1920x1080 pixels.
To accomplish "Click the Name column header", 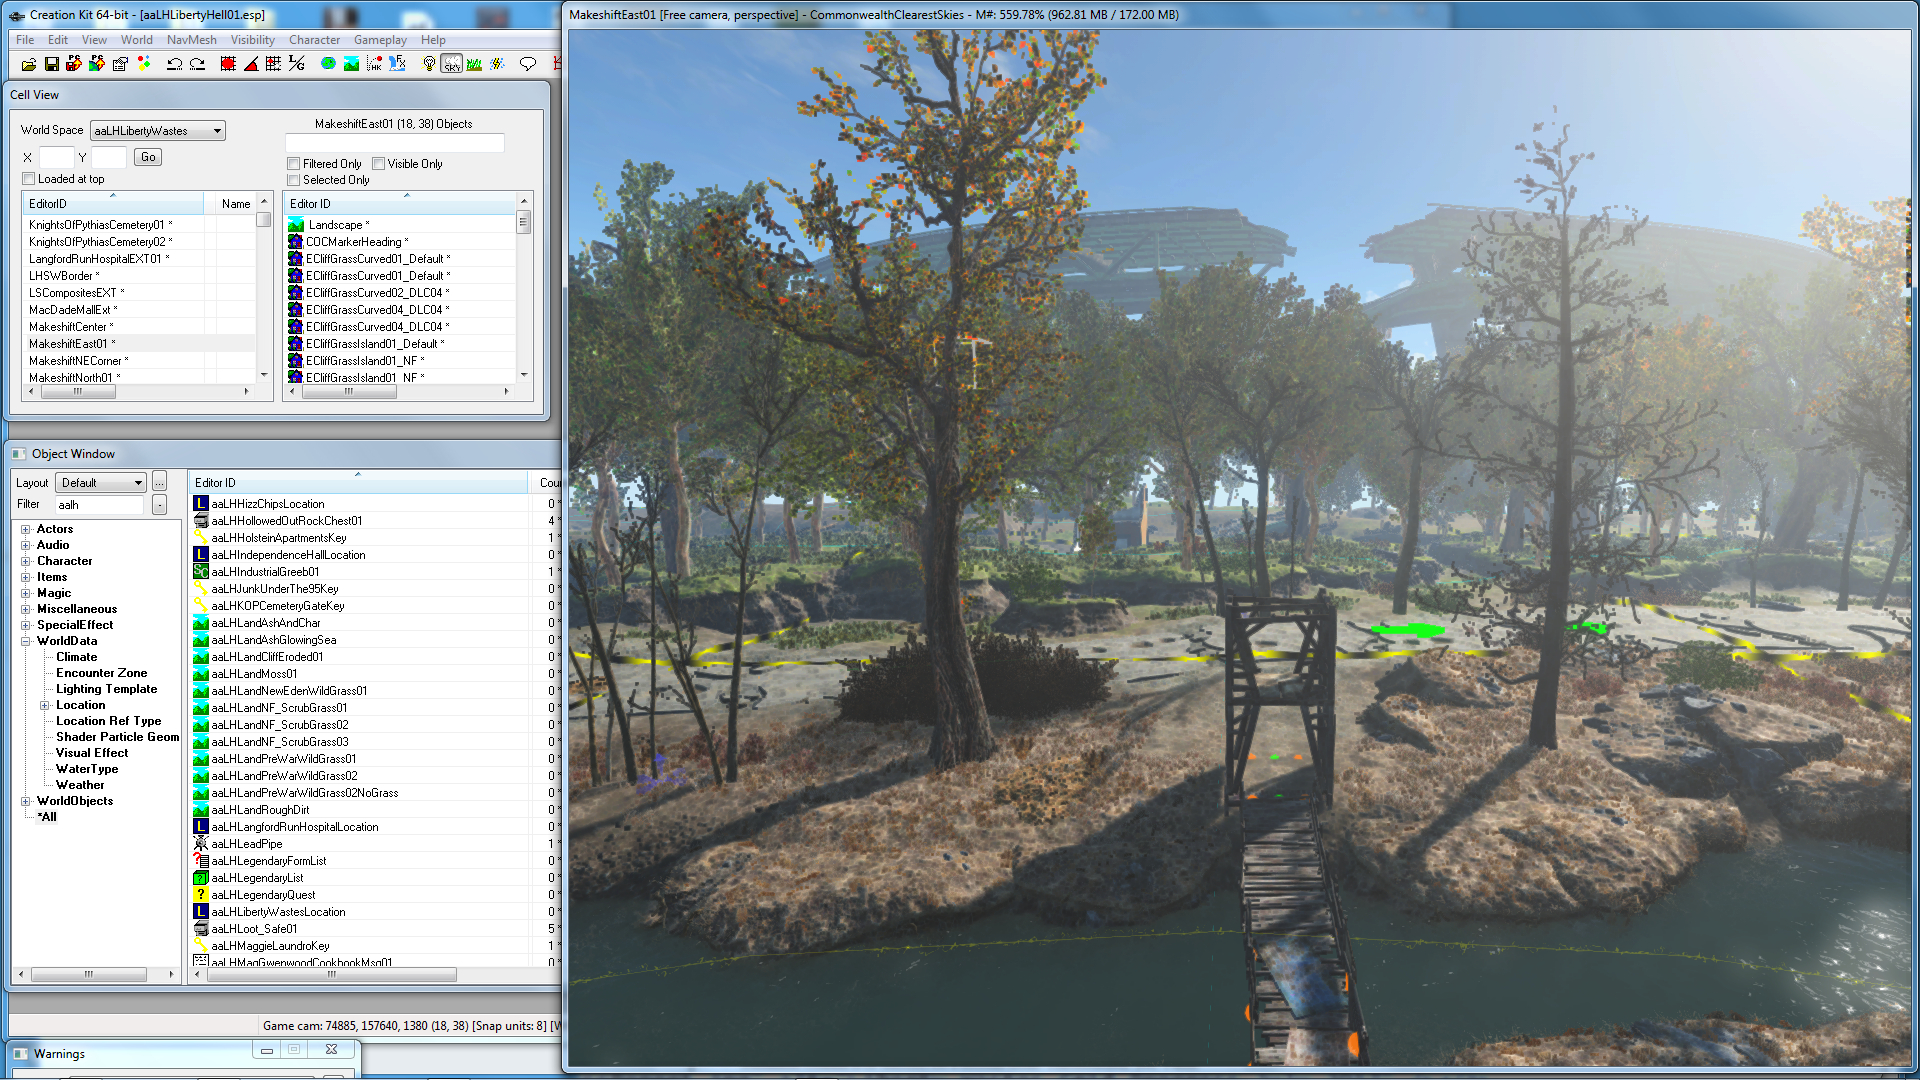I will pos(236,204).
